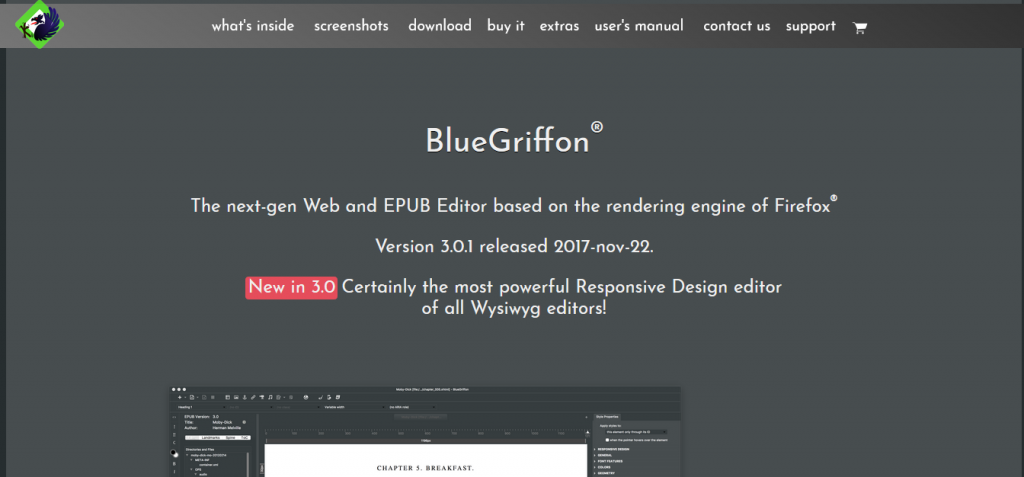
Task: Navigate to the contact us page
Action: click(x=737, y=26)
